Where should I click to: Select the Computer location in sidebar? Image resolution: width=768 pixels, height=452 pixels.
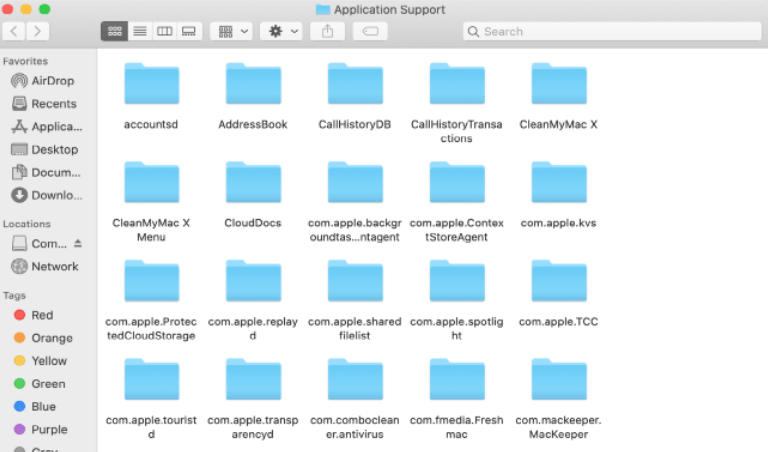click(40, 243)
